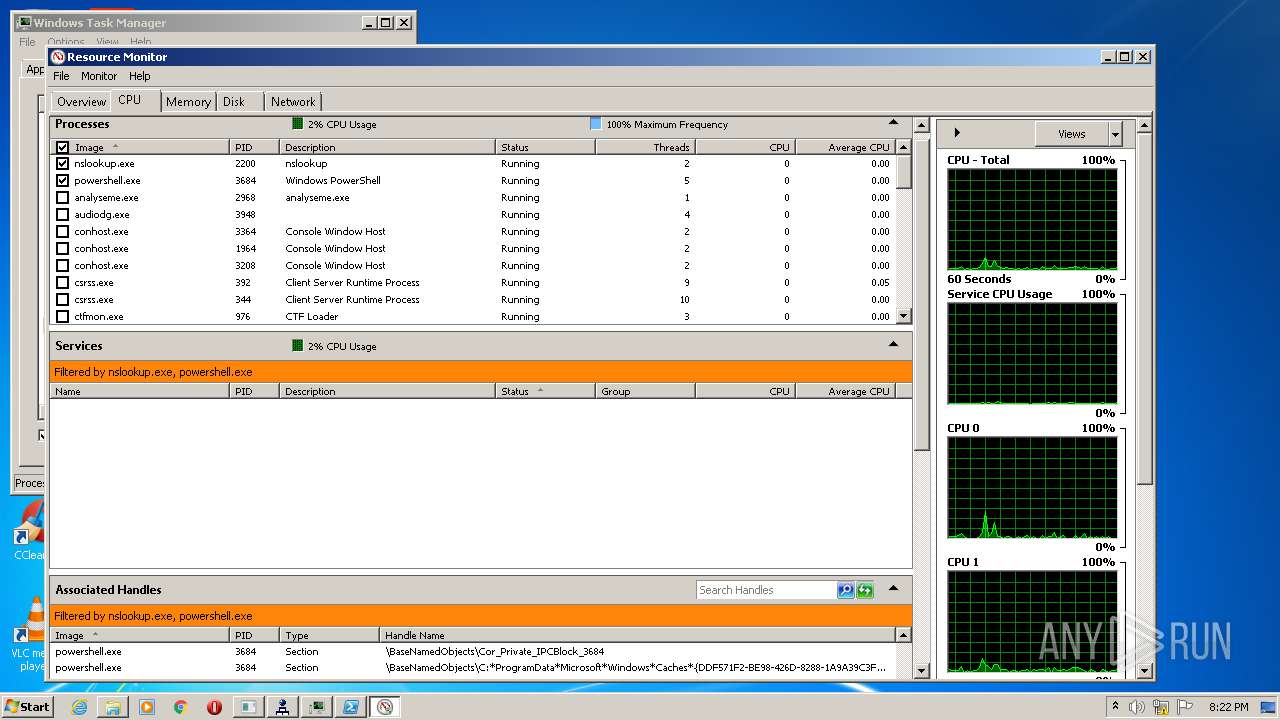This screenshot has width=1280, height=720.
Task: Check conhost.exe PID 3208 checkbox
Action: click(63, 266)
